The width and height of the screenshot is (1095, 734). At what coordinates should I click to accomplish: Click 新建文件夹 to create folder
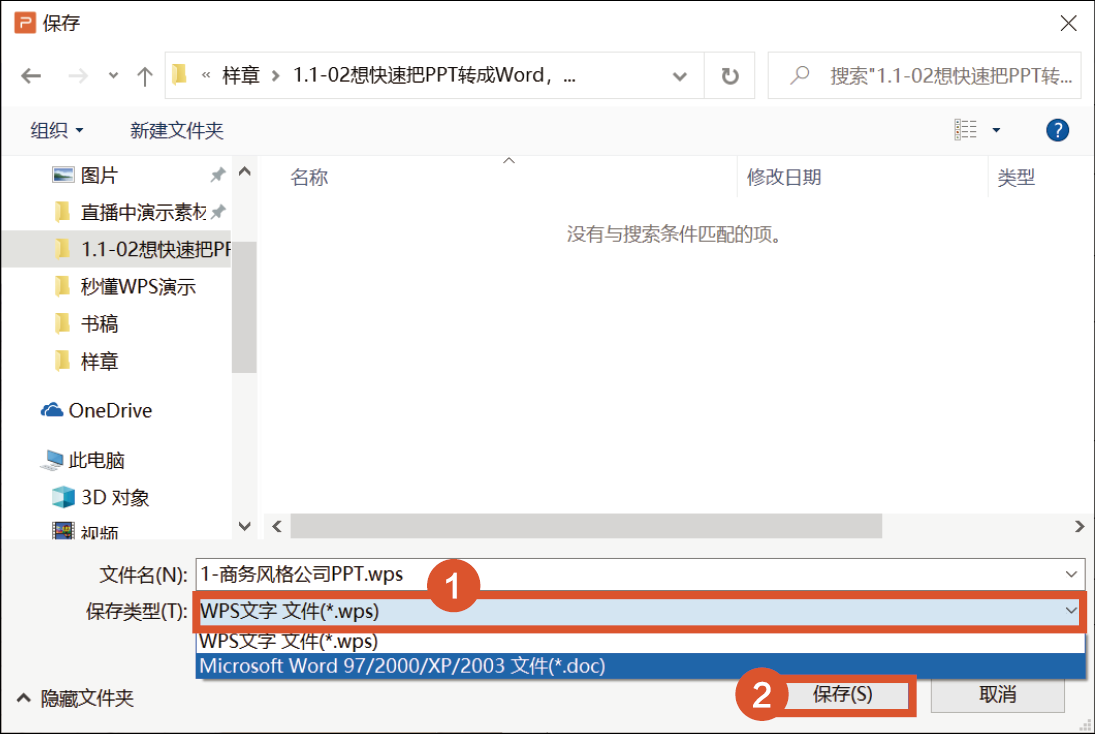tap(177, 130)
